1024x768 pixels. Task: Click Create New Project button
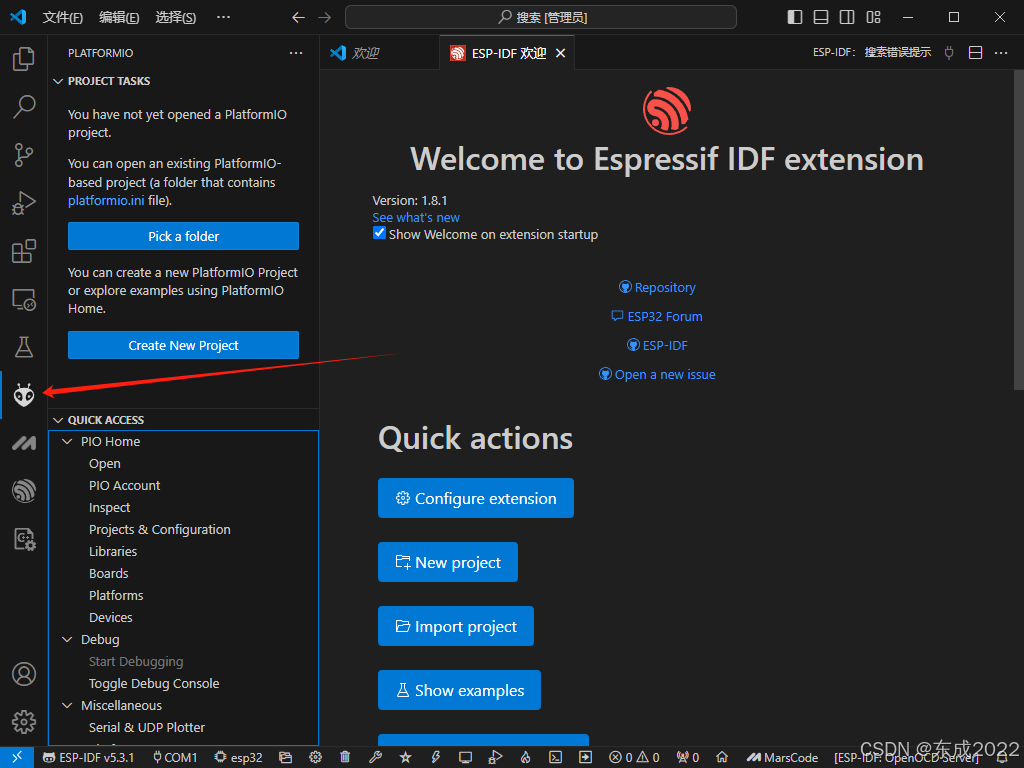tap(184, 345)
